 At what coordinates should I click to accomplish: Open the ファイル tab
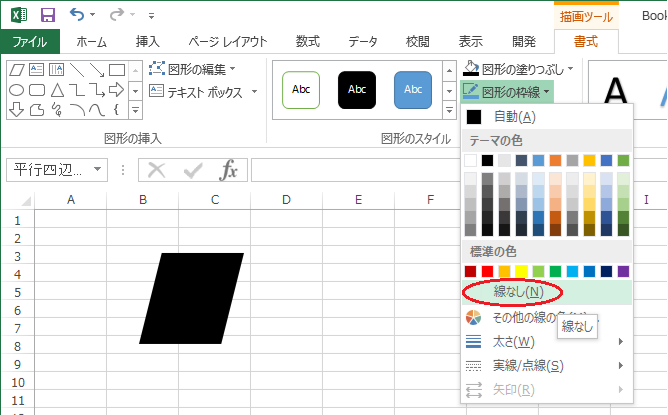pos(29,42)
